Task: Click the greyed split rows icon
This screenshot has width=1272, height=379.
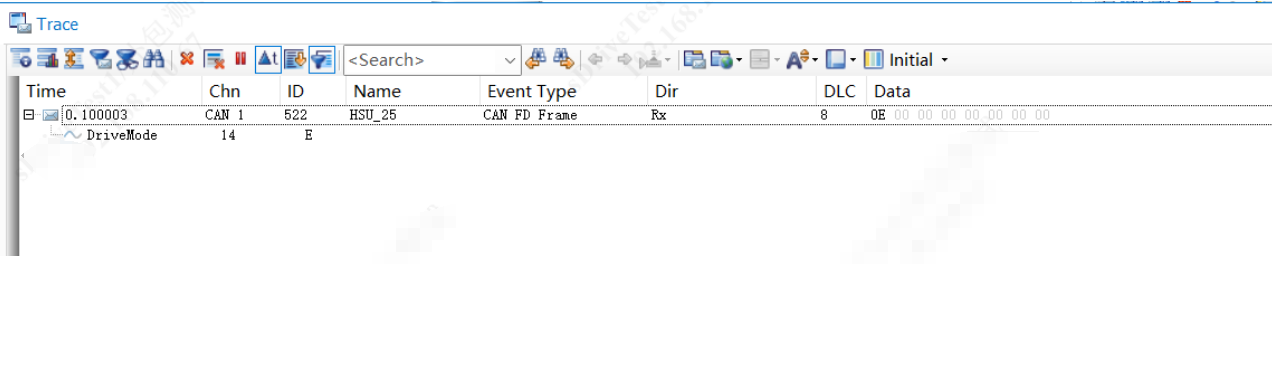Action: [760, 60]
